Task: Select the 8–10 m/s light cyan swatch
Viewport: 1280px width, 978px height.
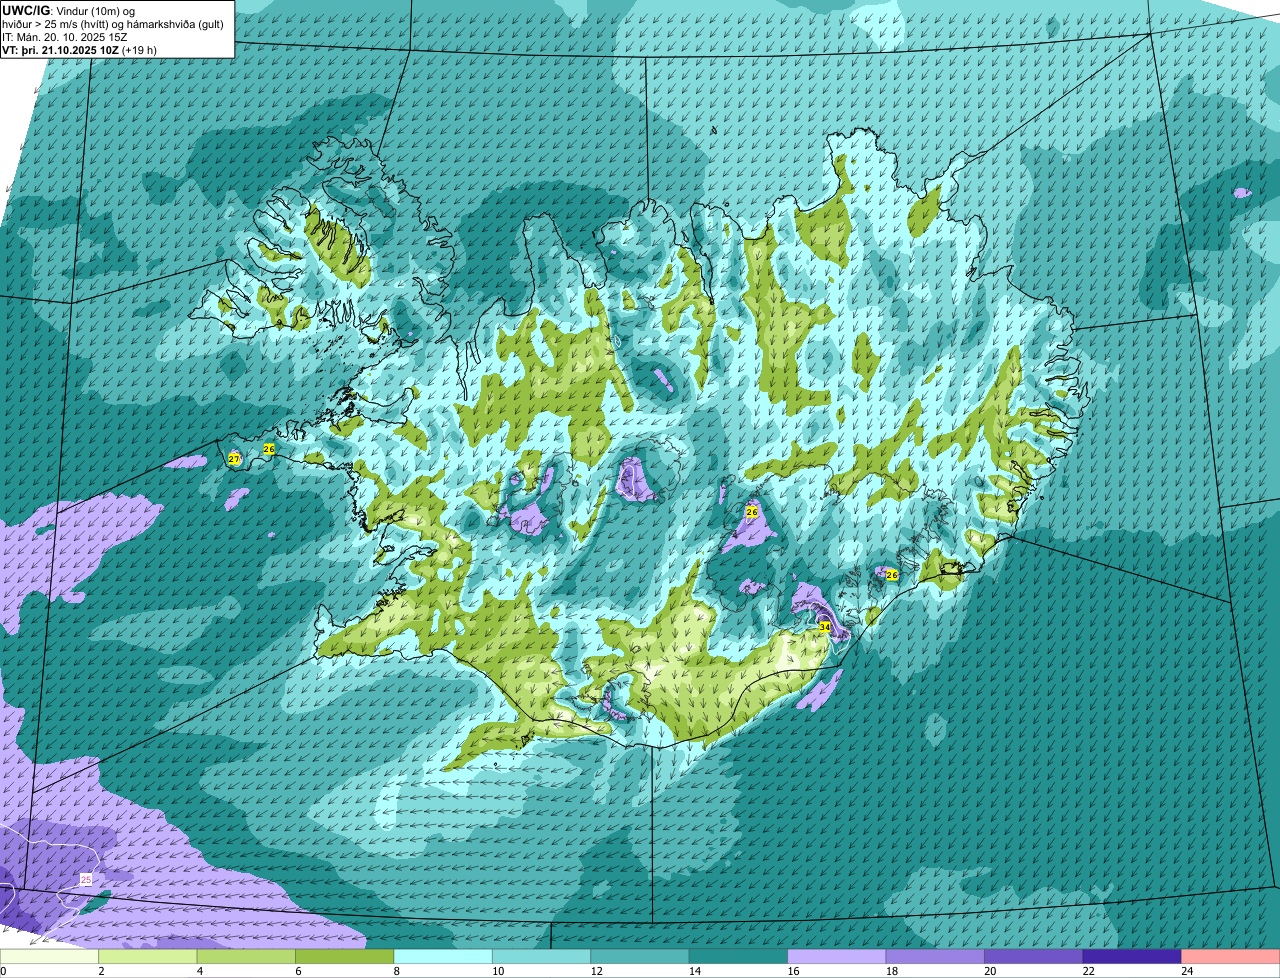Action: point(444,956)
